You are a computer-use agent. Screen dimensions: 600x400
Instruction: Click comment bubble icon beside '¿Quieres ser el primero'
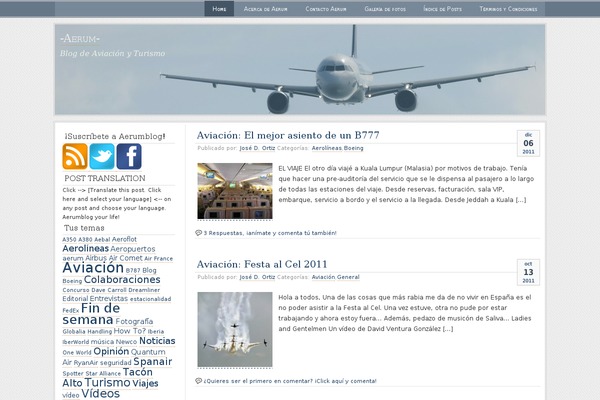pyautogui.click(x=198, y=381)
